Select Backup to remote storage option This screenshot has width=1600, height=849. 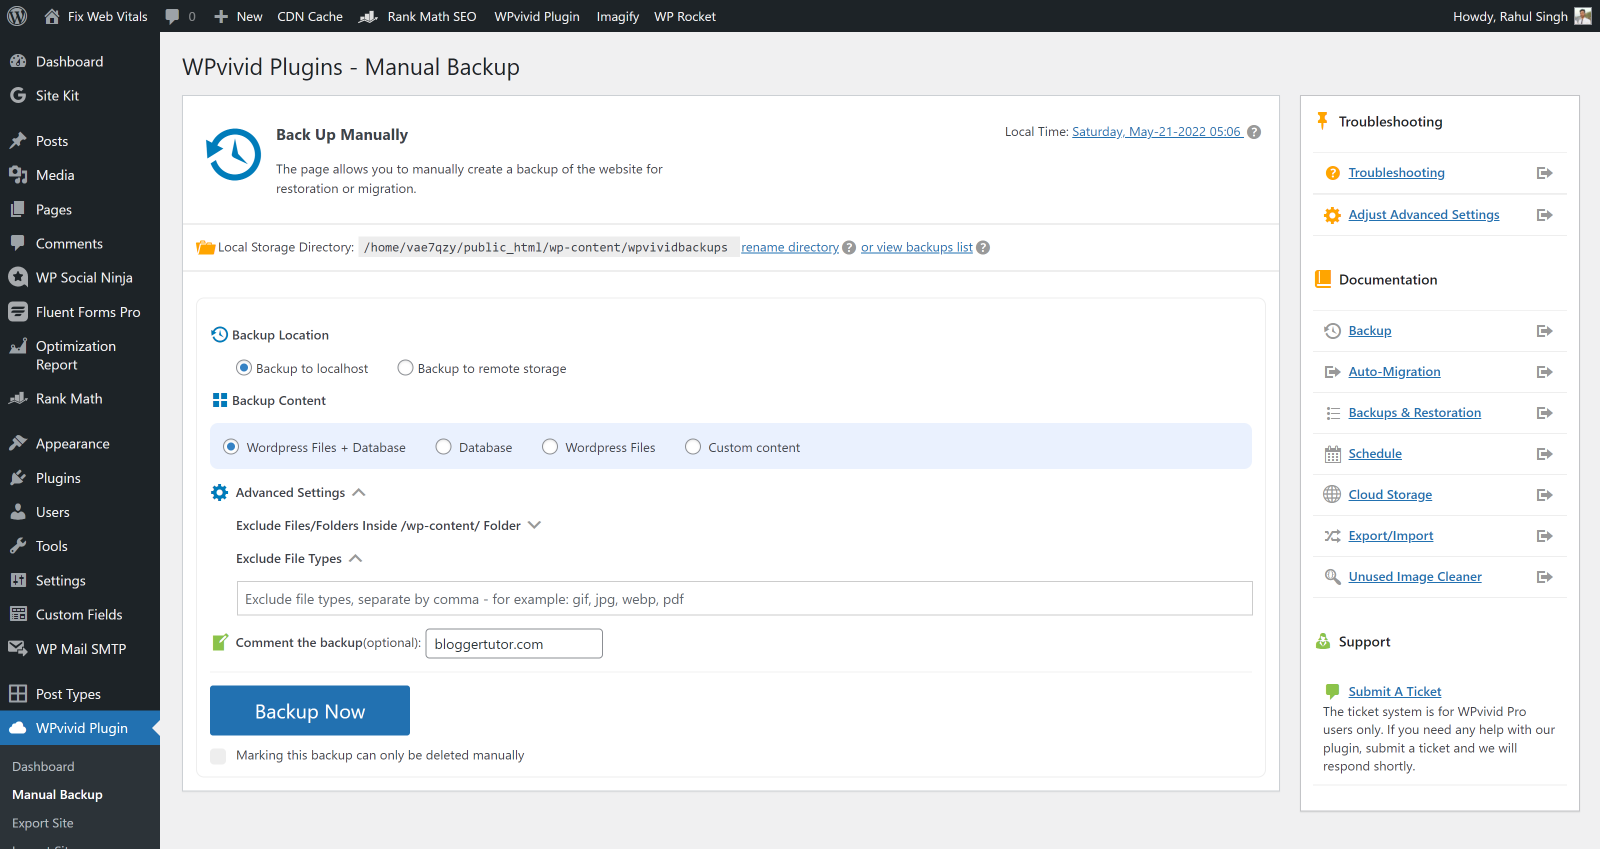[405, 368]
